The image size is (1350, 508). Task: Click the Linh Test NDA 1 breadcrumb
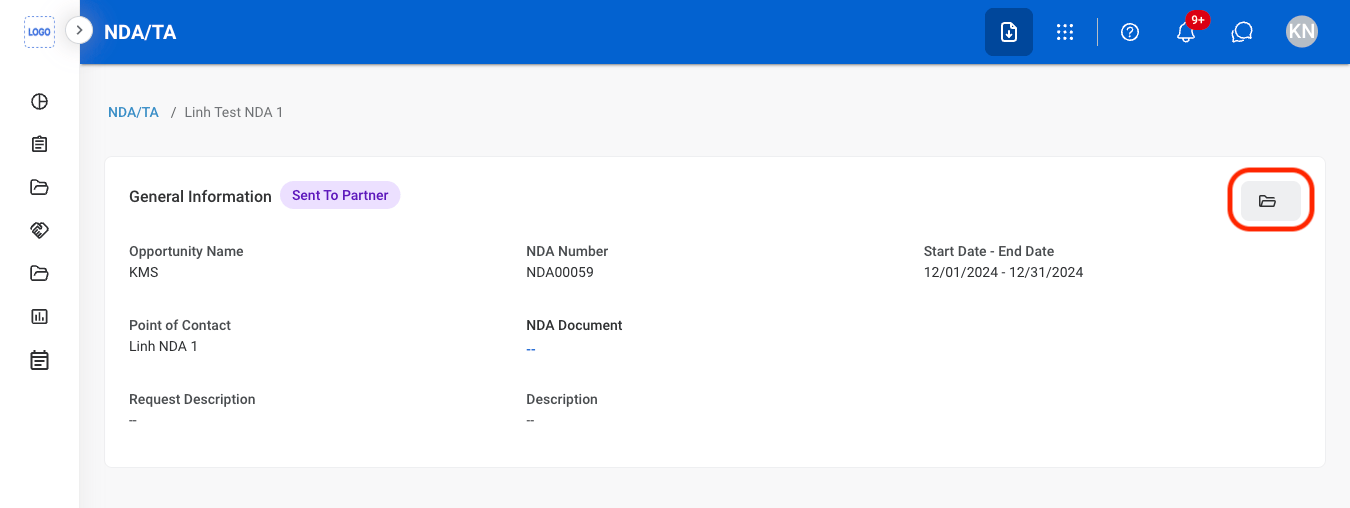(x=234, y=112)
